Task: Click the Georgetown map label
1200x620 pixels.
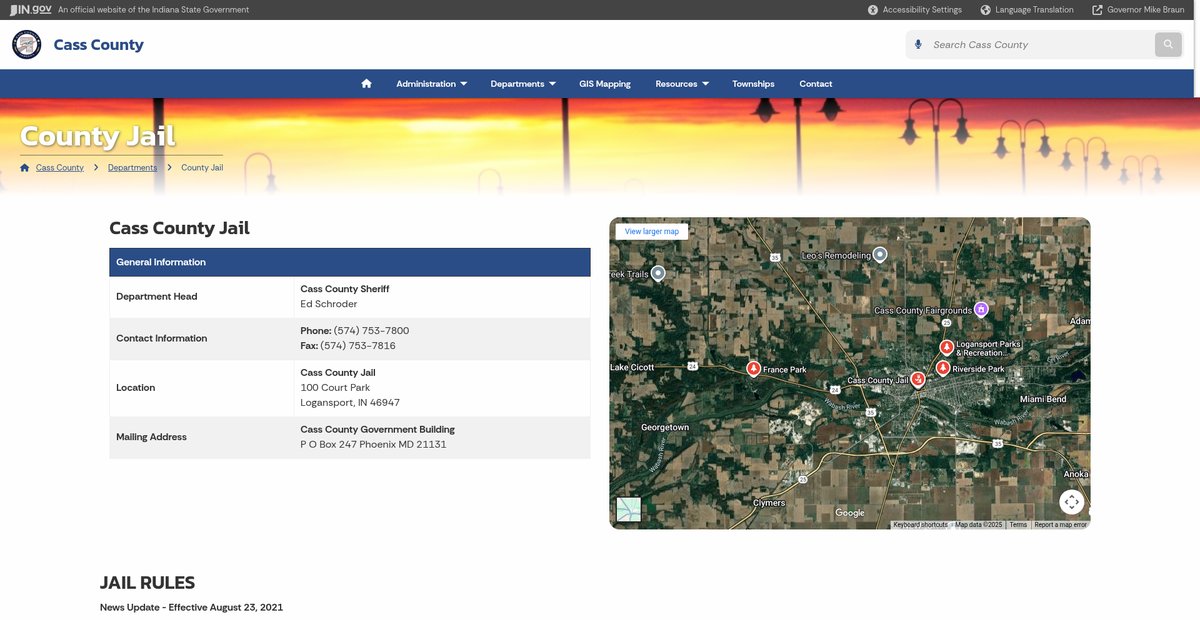Action: (665, 428)
